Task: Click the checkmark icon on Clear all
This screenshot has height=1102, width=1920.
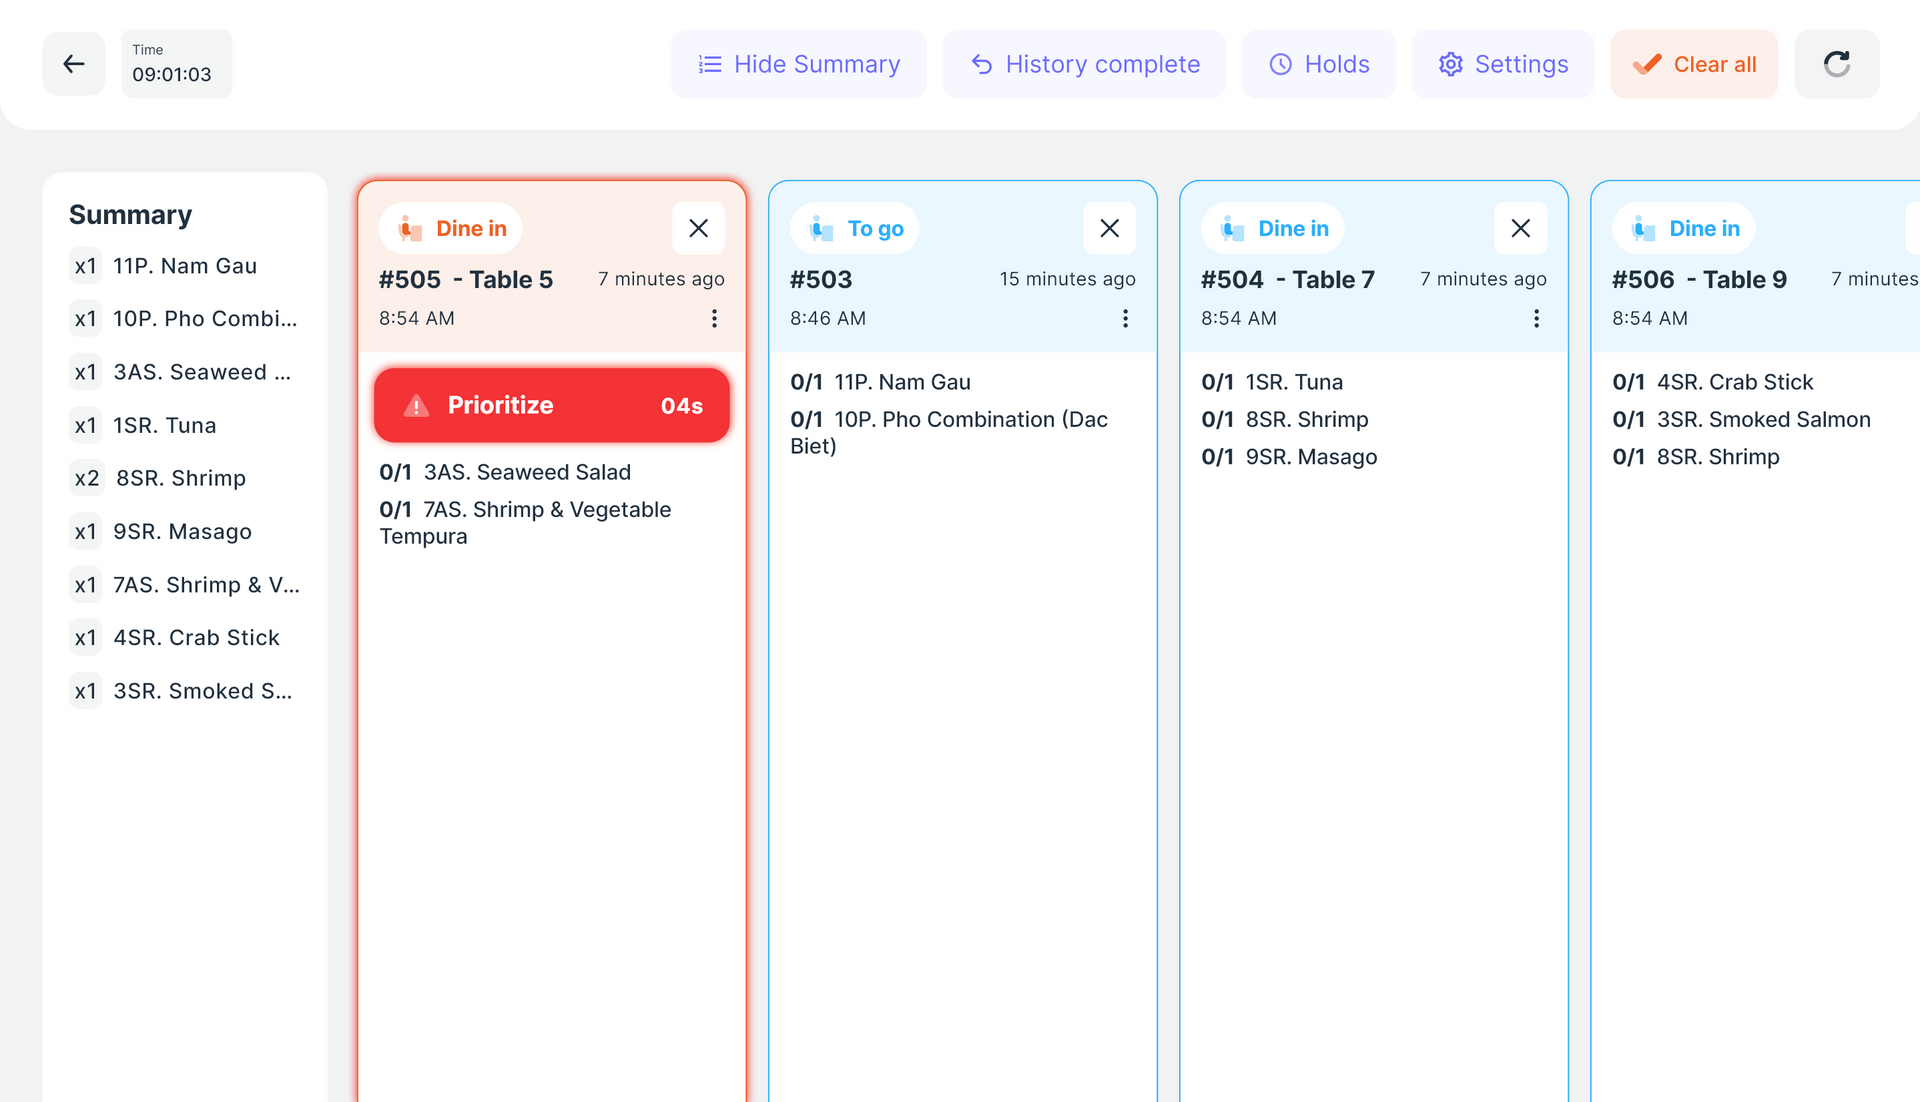Action: click(x=1644, y=63)
